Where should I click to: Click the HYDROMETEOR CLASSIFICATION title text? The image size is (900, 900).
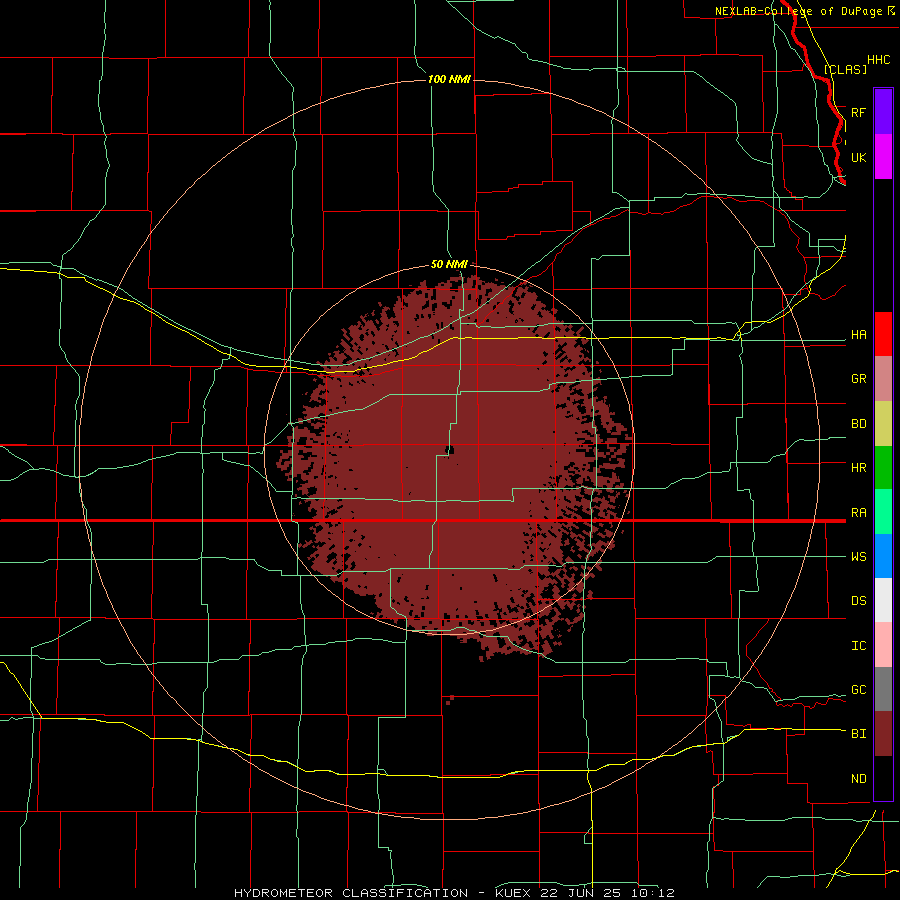pos(351,893)
